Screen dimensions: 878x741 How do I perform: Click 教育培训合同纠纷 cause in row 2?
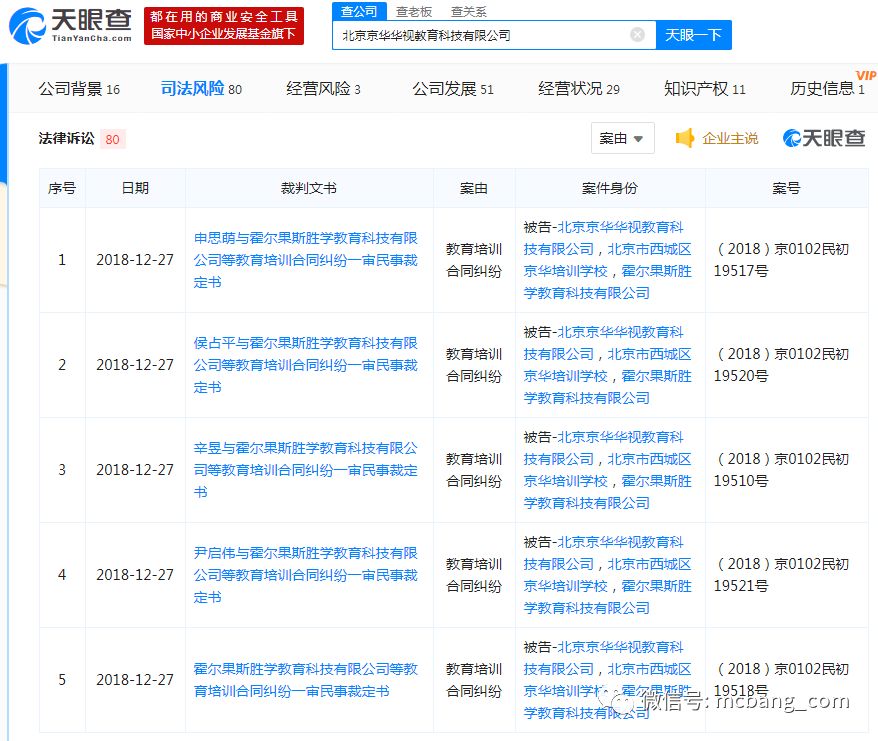(x=474, y=365)
